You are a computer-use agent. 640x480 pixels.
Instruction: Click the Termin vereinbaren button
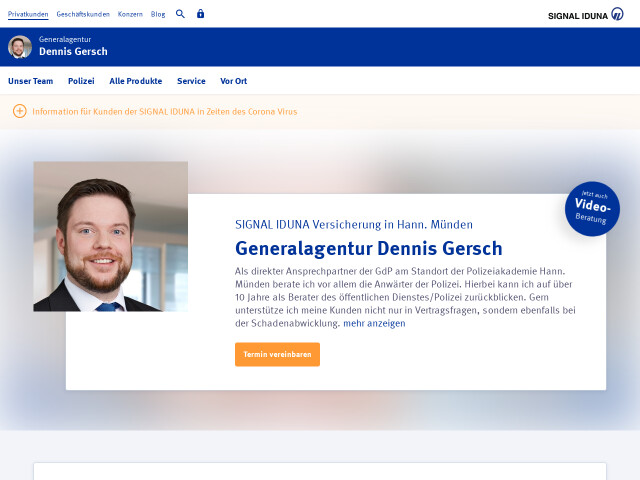tap(277, 354)
